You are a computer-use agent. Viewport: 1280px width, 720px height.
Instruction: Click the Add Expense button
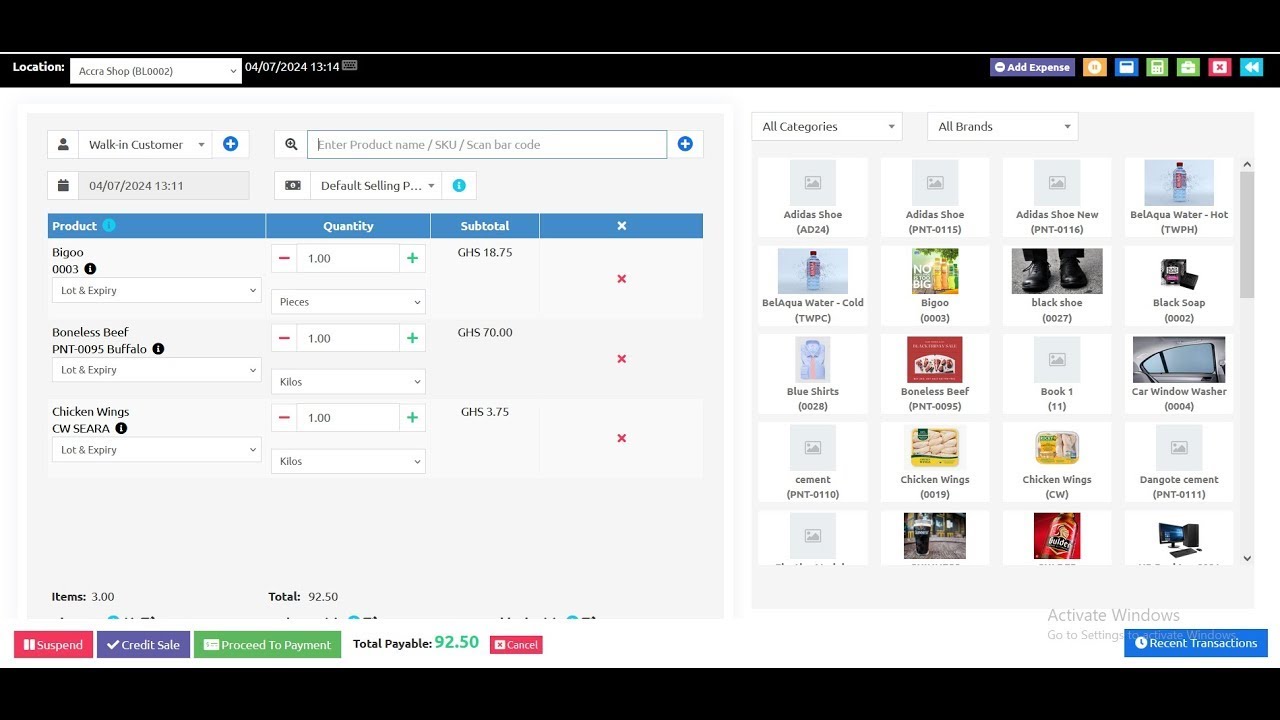point(1032,67)
